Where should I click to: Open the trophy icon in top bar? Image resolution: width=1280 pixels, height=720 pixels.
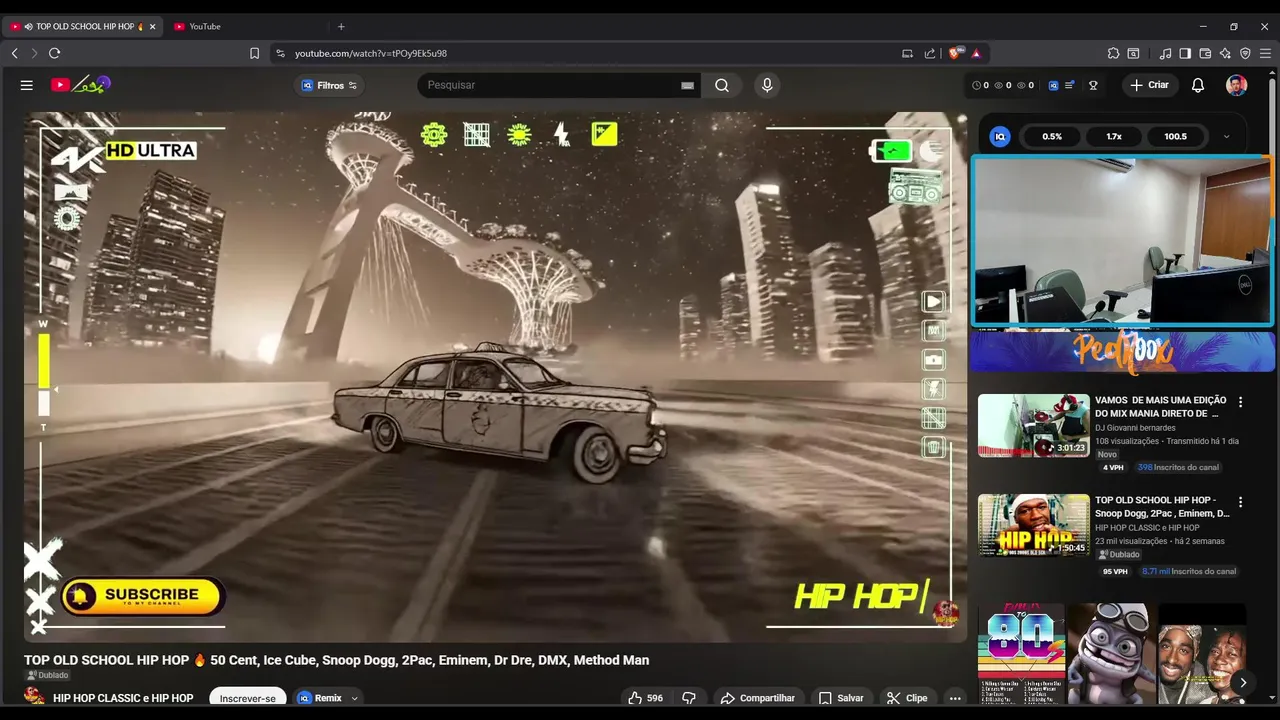pos(1093,85)
